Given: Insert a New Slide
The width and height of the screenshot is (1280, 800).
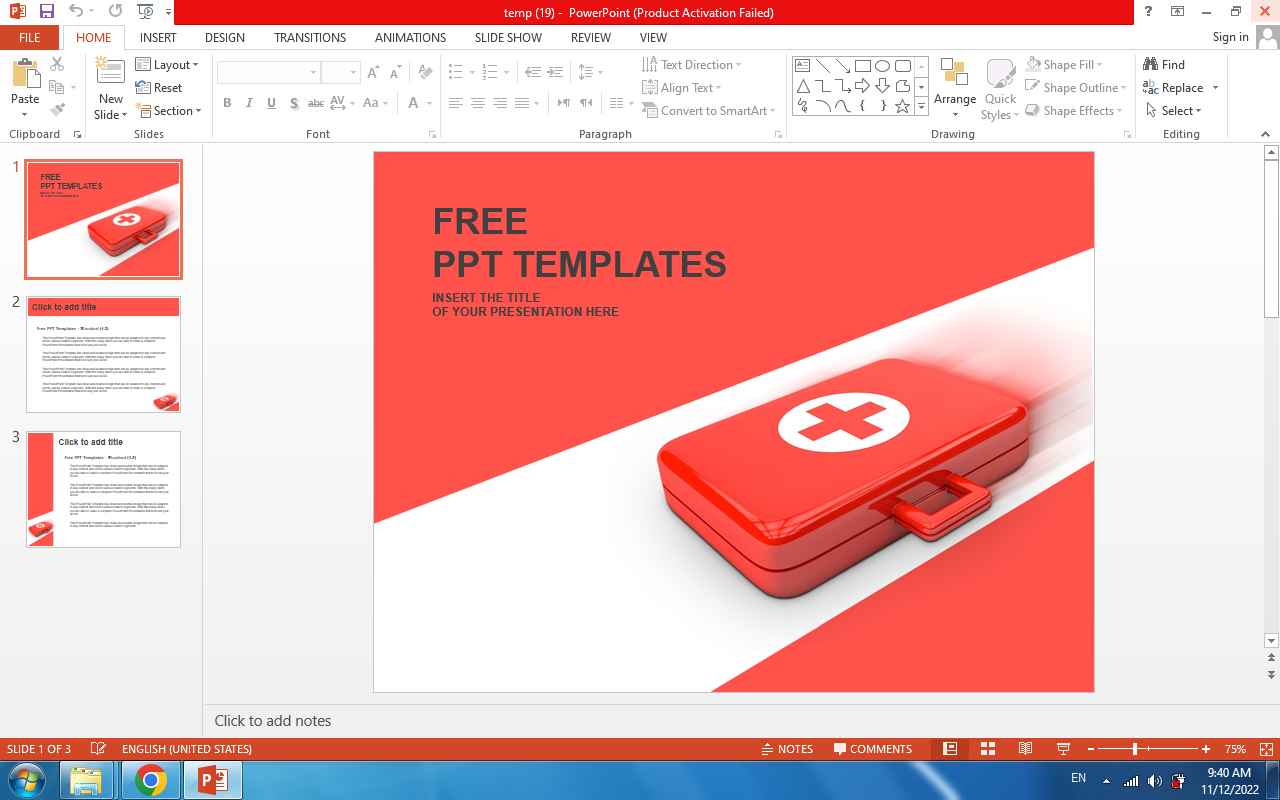Looking at the screenshot, I should pyautogui.click(x=110, y=75).
